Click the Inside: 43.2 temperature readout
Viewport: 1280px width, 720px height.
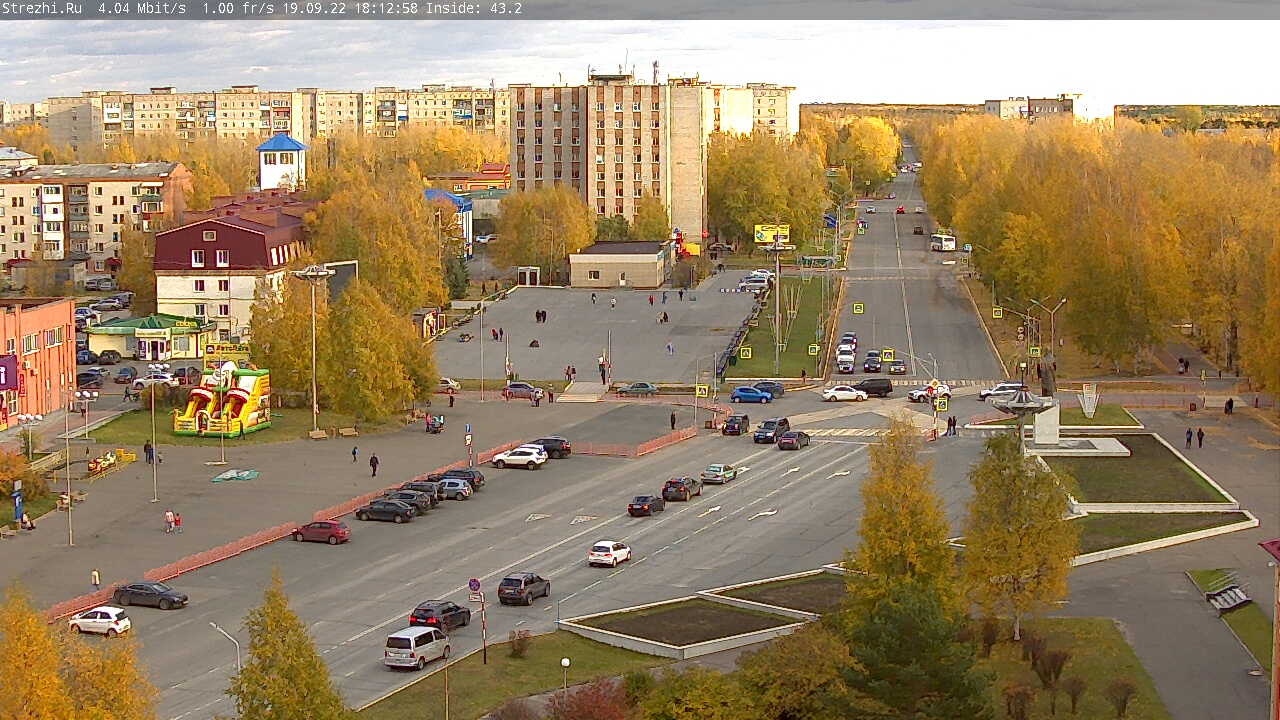click(474, 8)
